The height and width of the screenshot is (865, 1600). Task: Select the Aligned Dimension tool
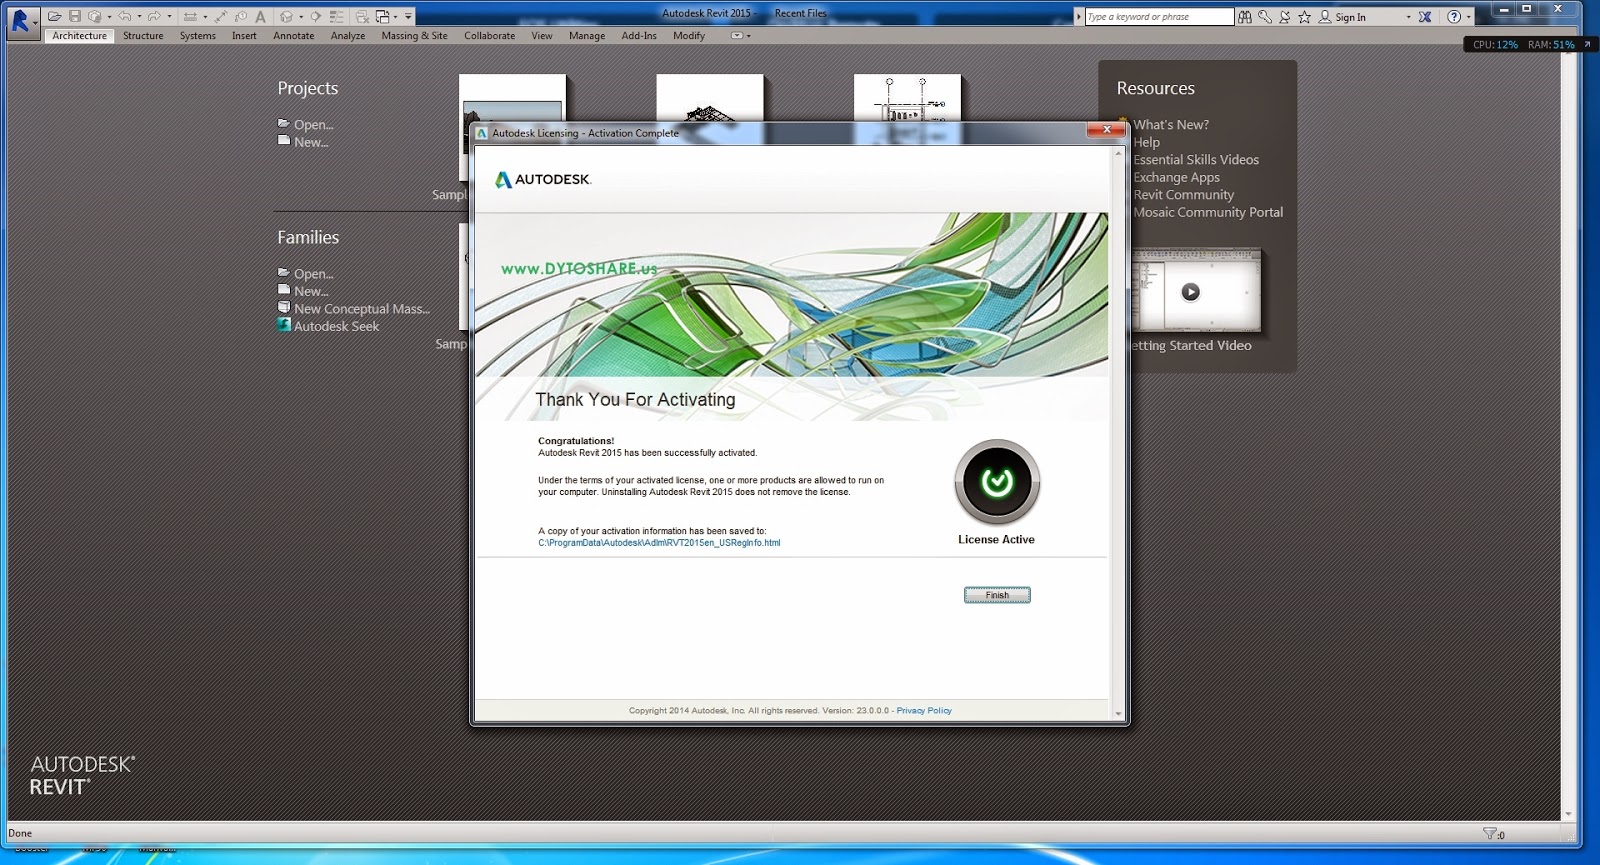coord(220,17)
